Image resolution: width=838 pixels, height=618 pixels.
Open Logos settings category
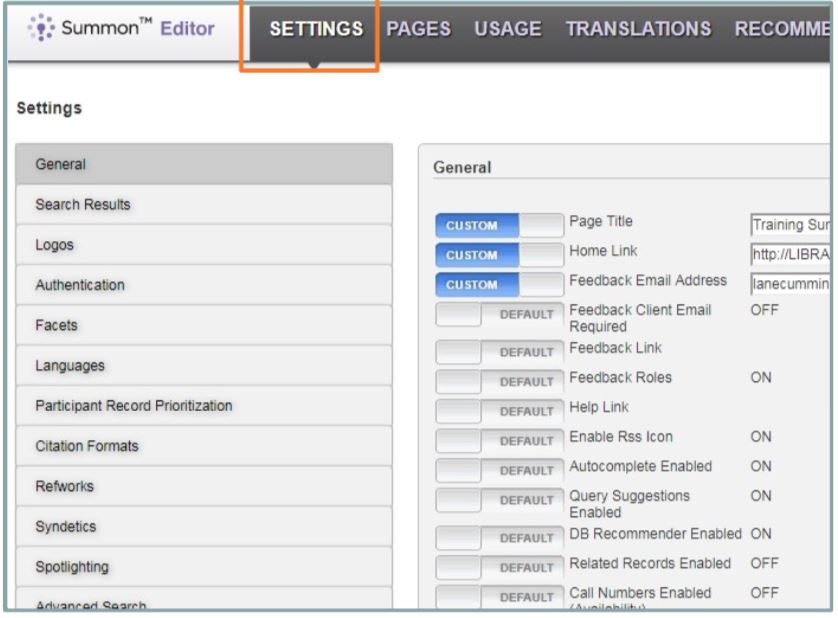pos(204,245)
